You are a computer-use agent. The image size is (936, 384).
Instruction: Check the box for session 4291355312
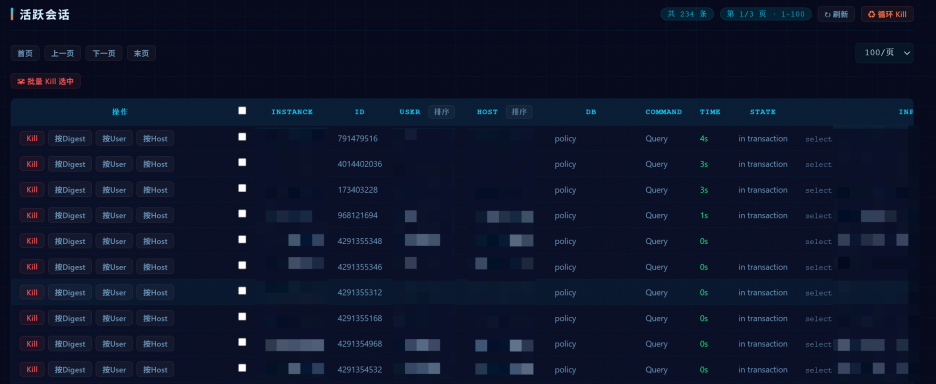tap(242, 291)
